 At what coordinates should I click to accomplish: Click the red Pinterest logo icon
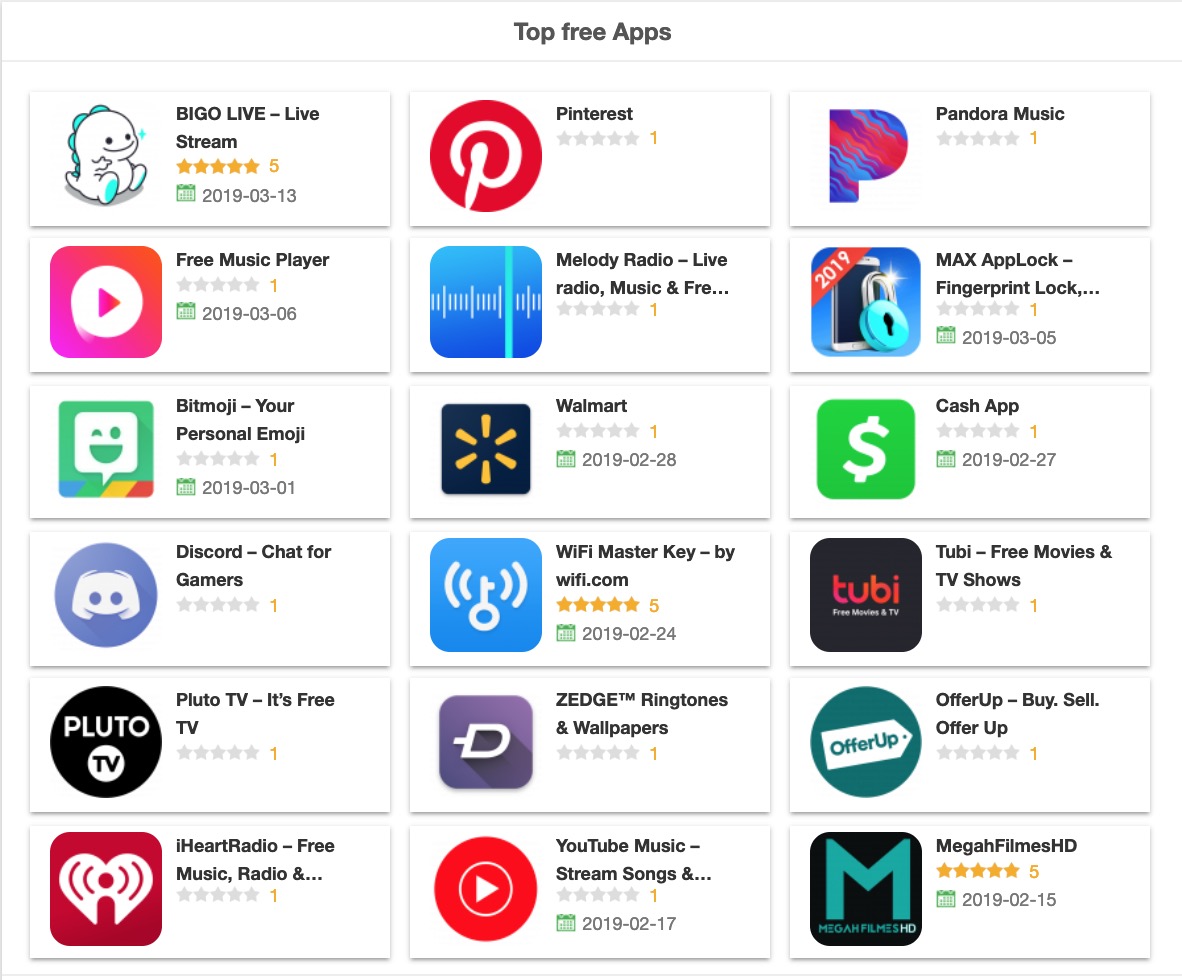click(485, 156)
